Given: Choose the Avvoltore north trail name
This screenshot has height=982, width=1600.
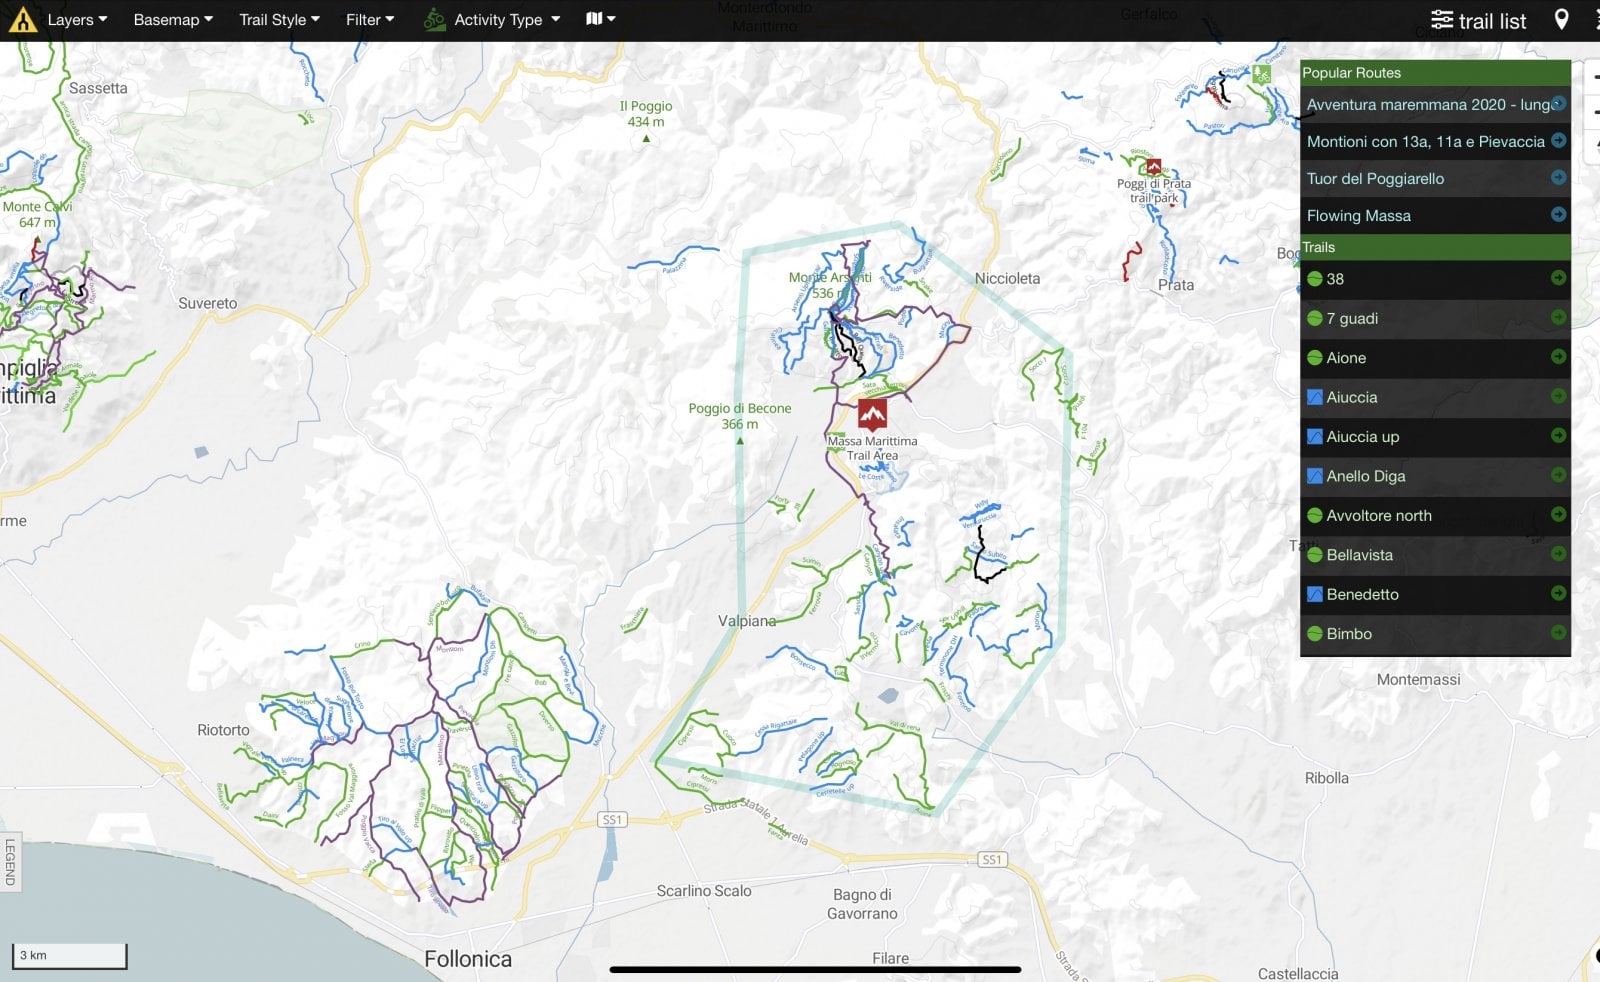Looking at the screenshot, I should click(1379, 515).
